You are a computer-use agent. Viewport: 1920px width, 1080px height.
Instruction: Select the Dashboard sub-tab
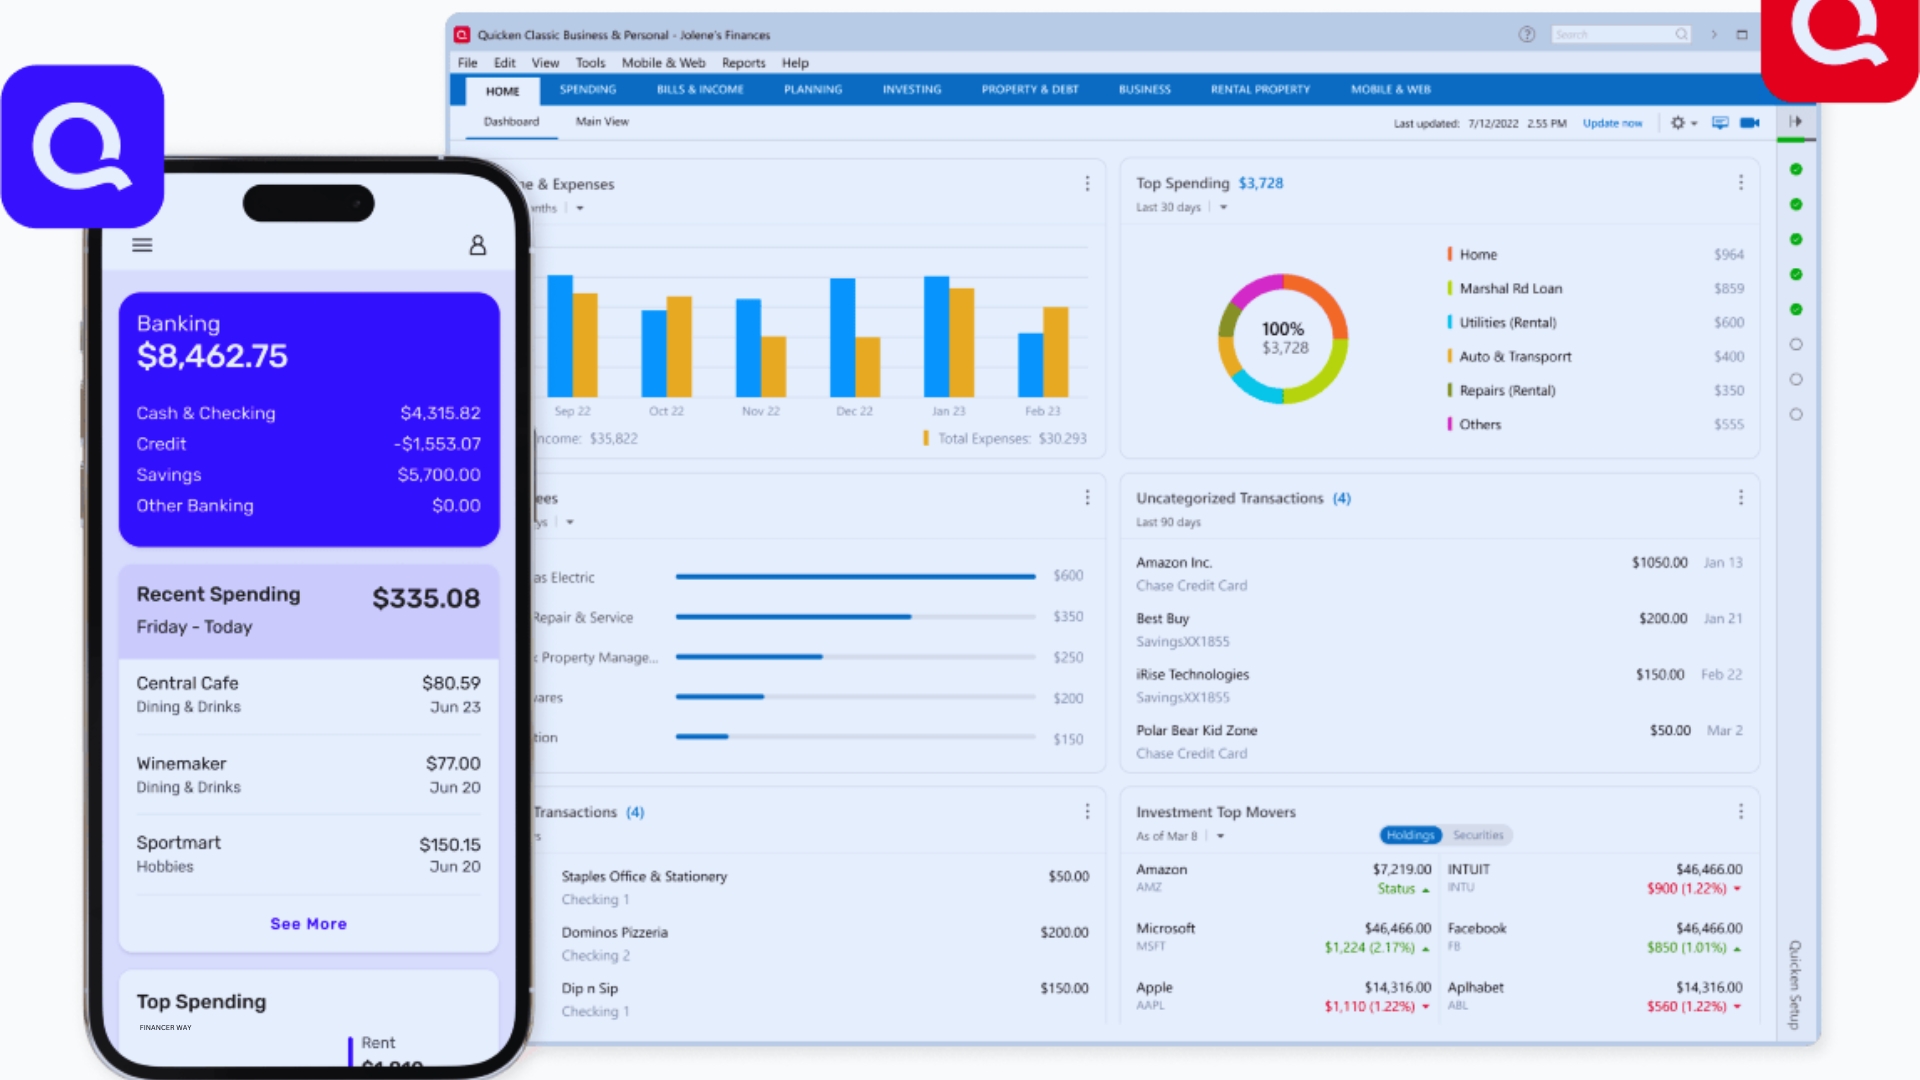pyautogui.click(x=511, y=122)
